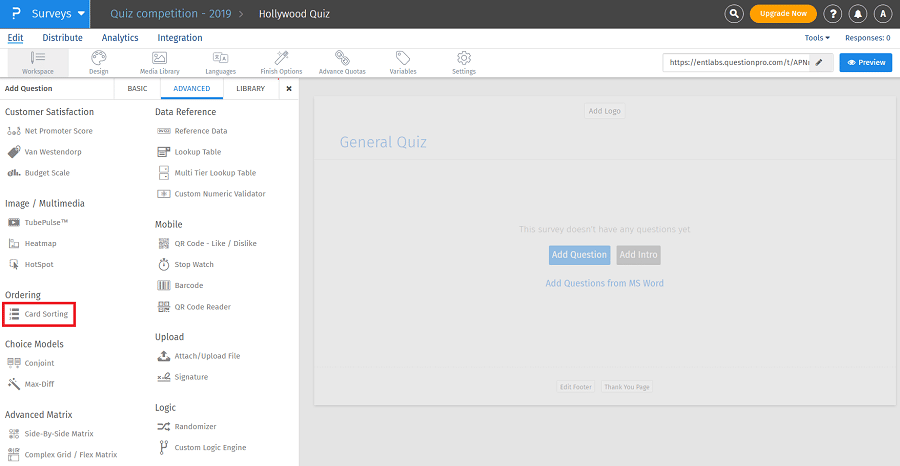Open Finish Options wand icon

pos(281,63)
